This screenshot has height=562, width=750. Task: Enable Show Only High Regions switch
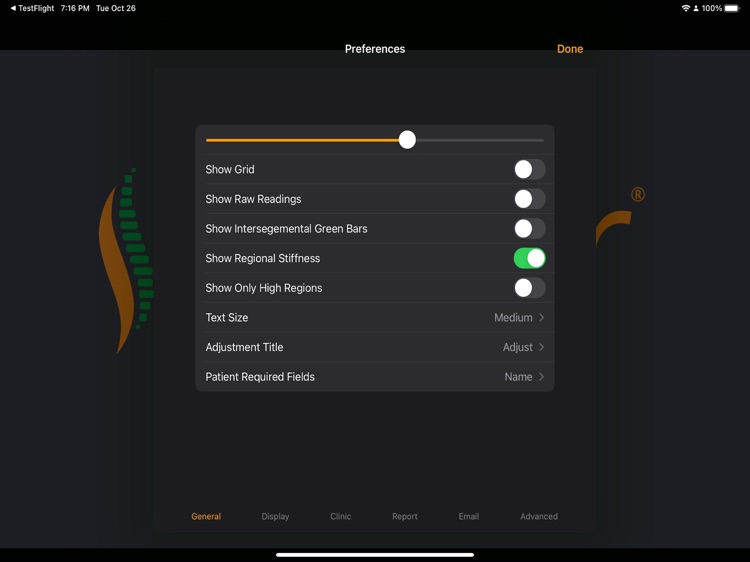529,288
